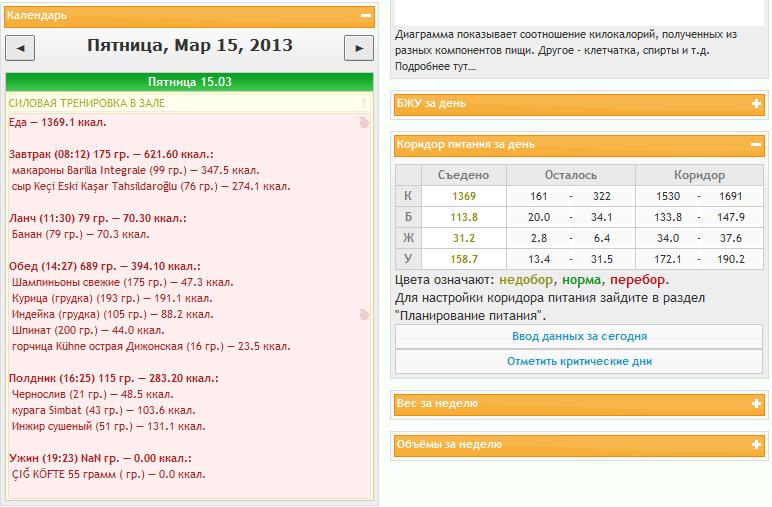The width and height of the screenshot is (772, 507).
Task: Click eaten protein value 113.8
Action: pyautogui.click(x=464, y=217)
